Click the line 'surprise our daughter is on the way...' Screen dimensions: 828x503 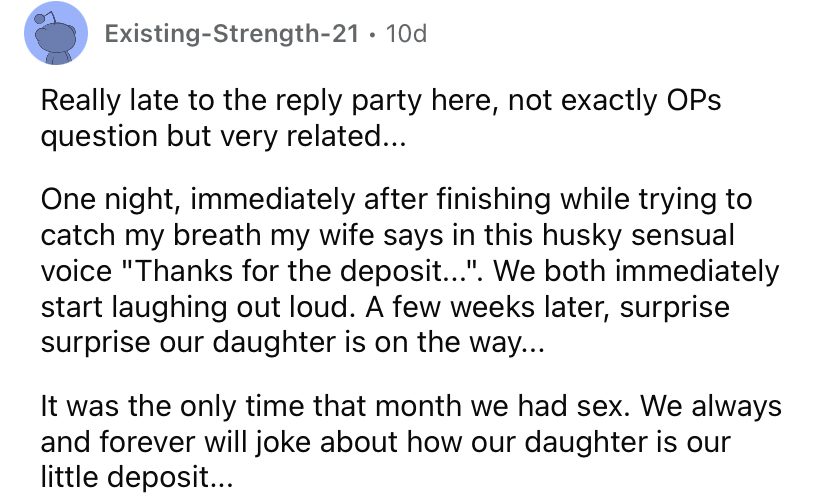292,342
